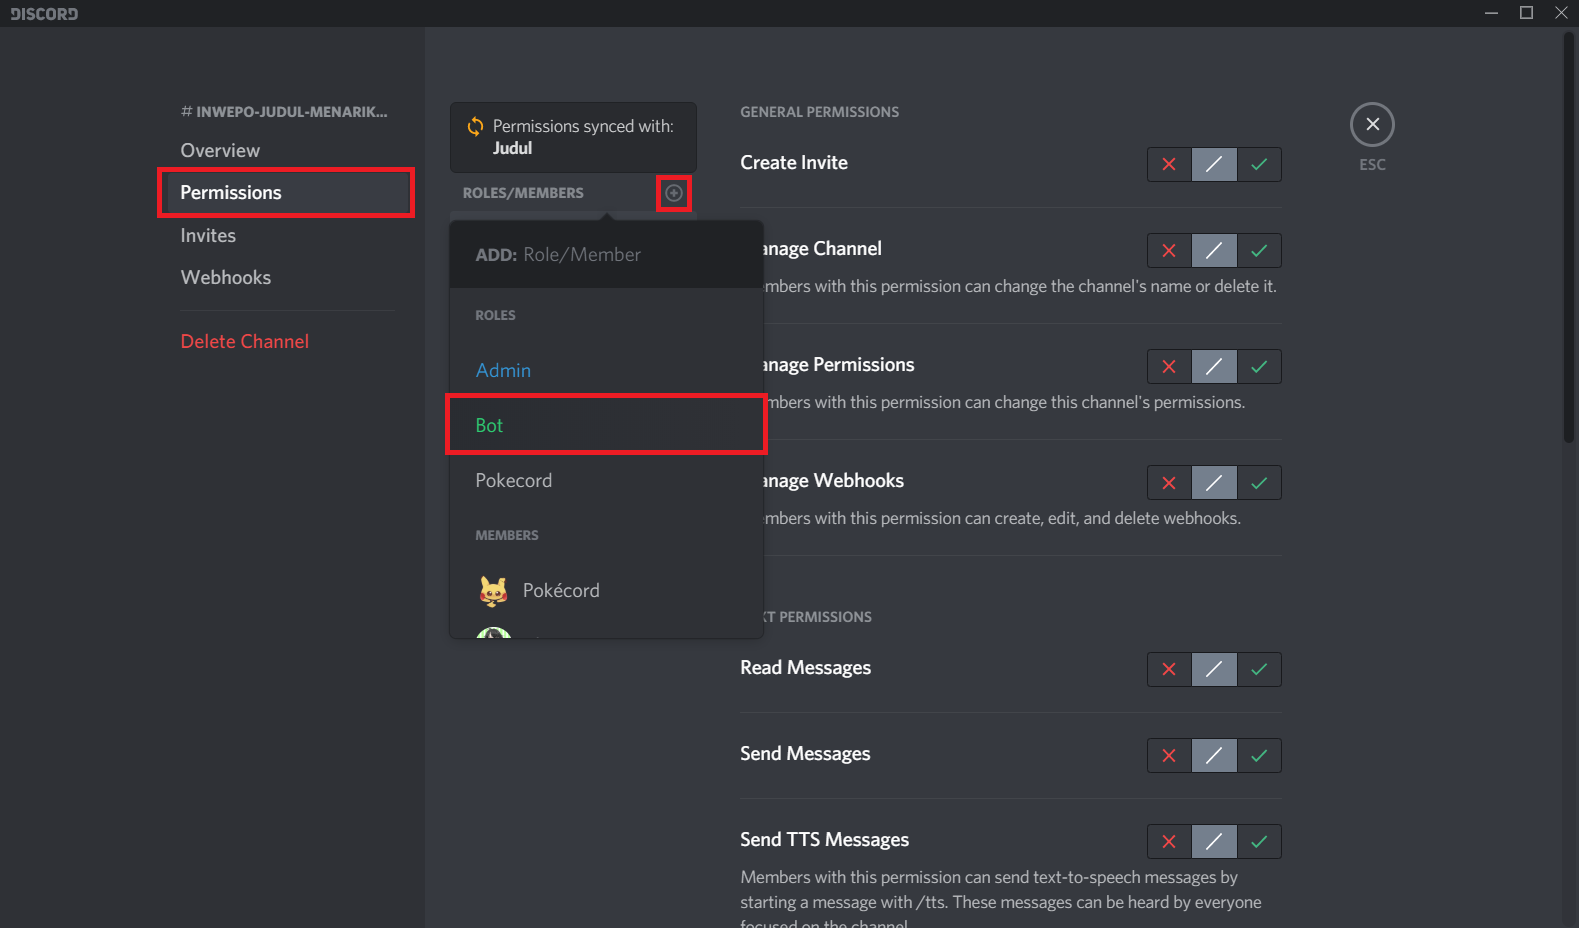
Task: Deny Manage Permissions toggle
Action: (x=1169, y=367)
